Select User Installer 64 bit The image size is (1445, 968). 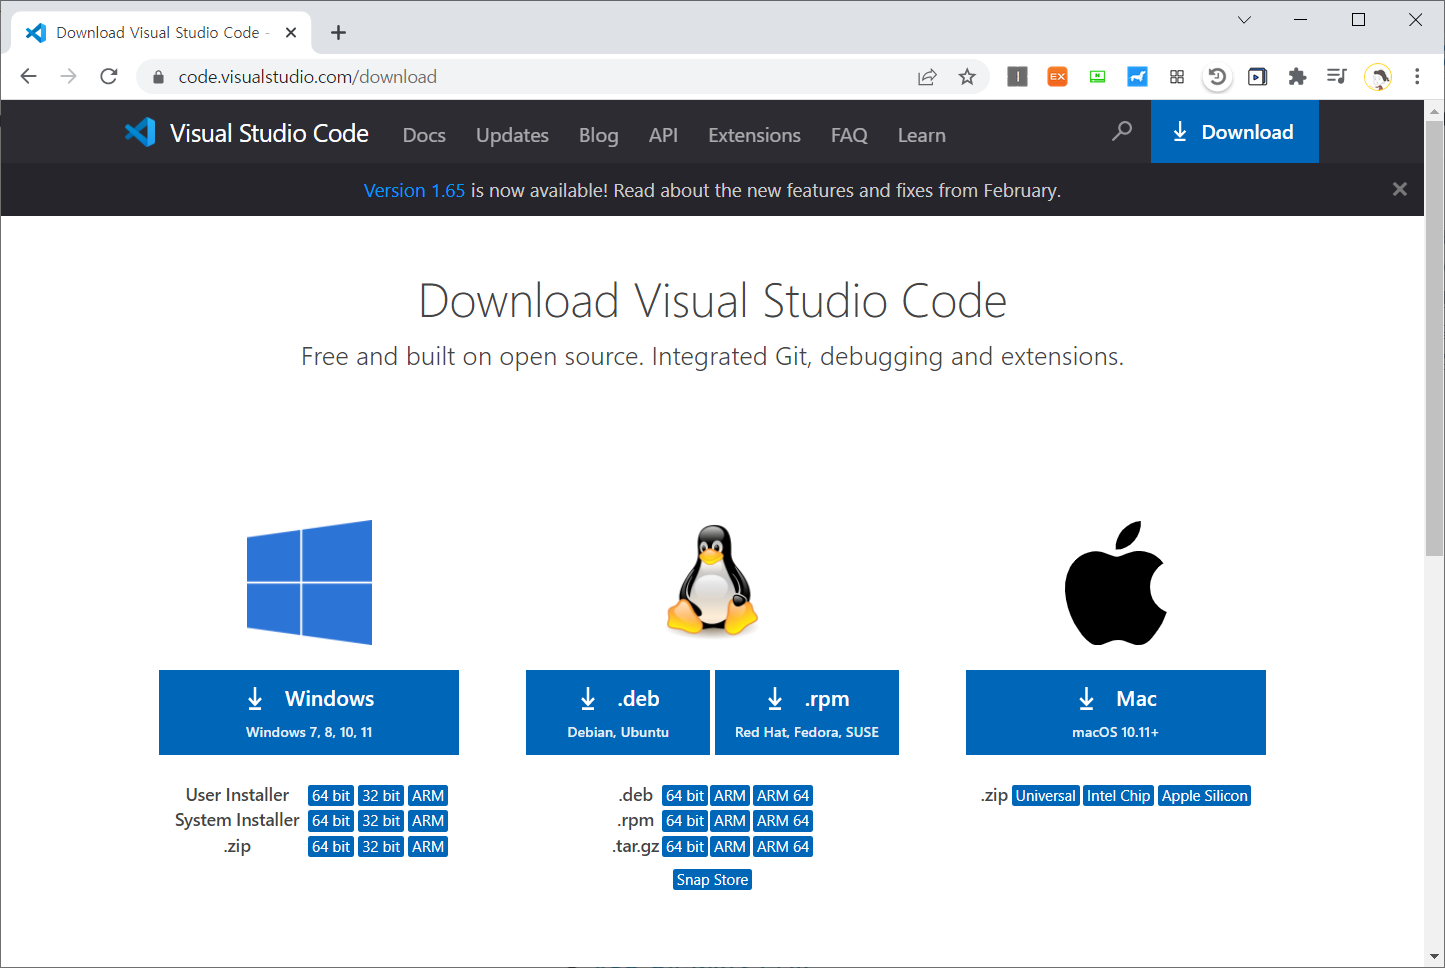331,796
